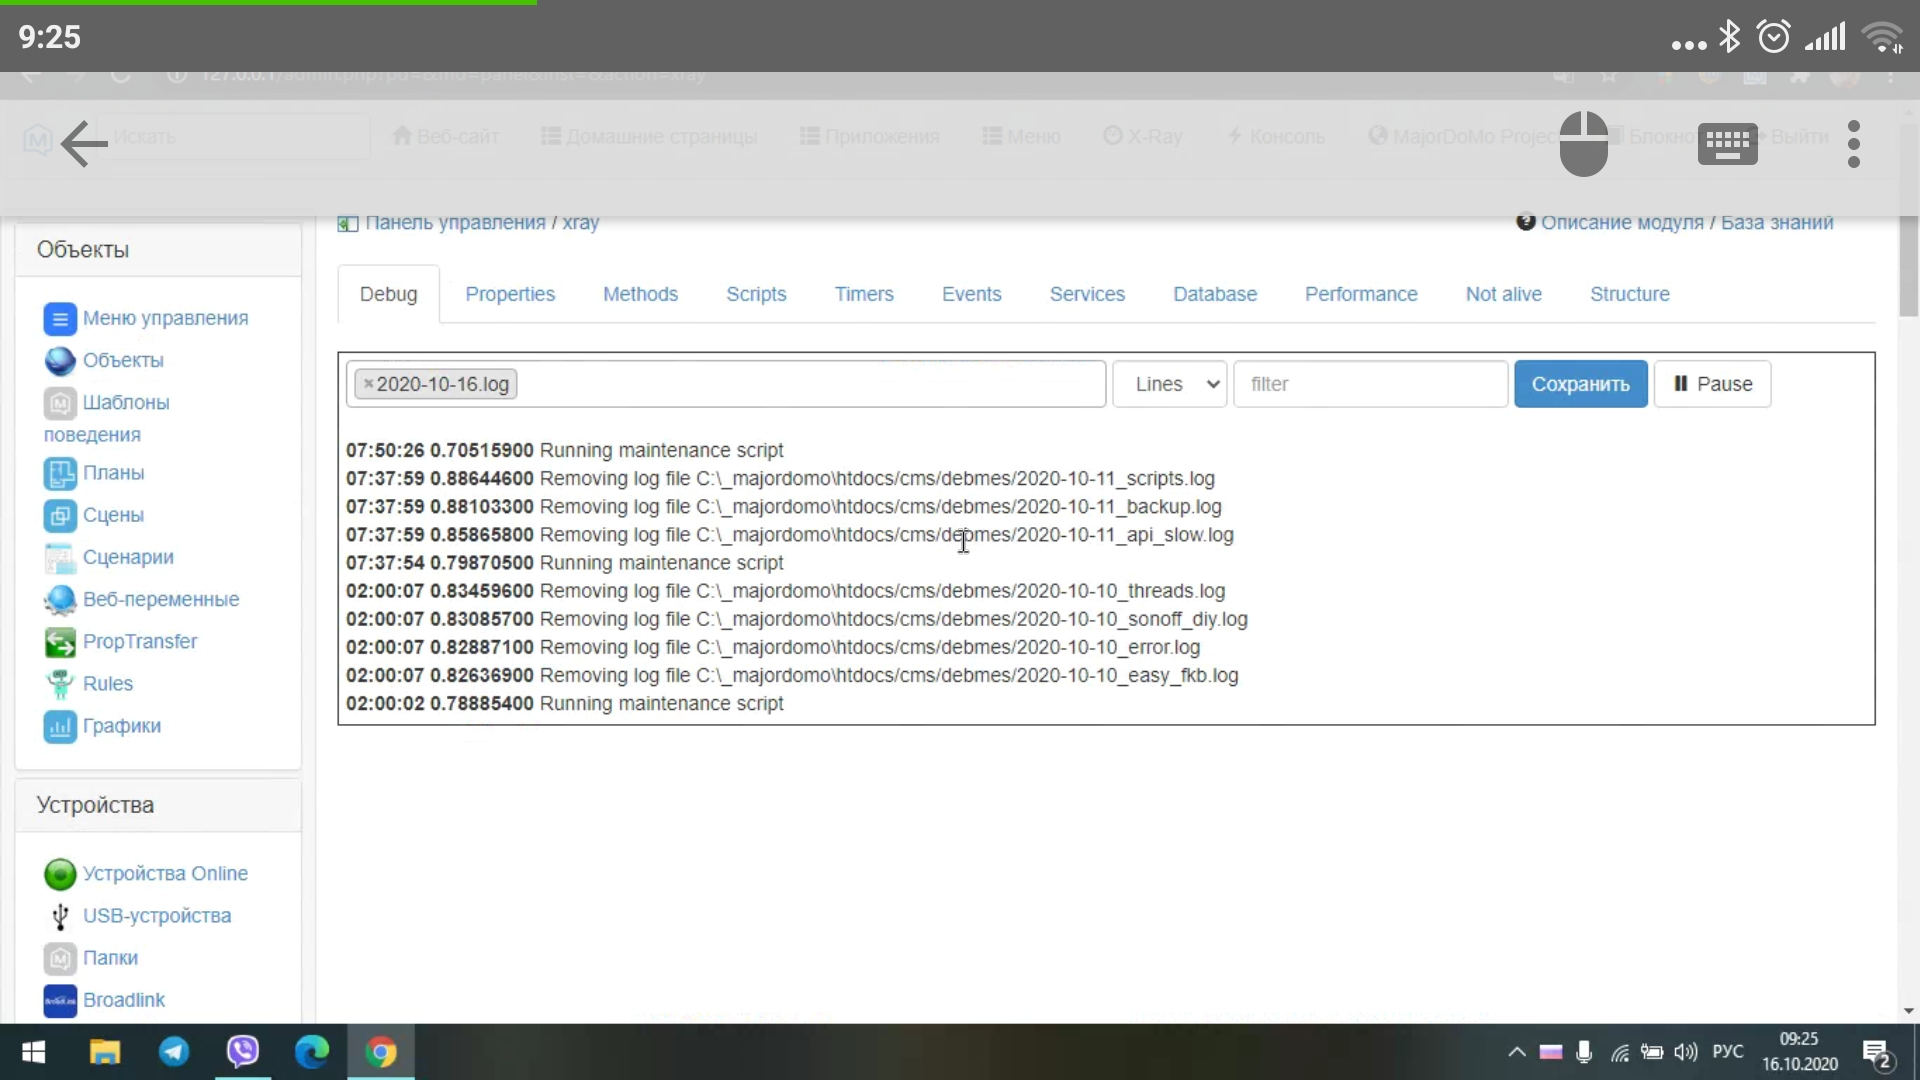Viewport: 1920px width, 1080px height.
Task: Open the Объекты section in the sidebar
Action: tap(122, 361)
